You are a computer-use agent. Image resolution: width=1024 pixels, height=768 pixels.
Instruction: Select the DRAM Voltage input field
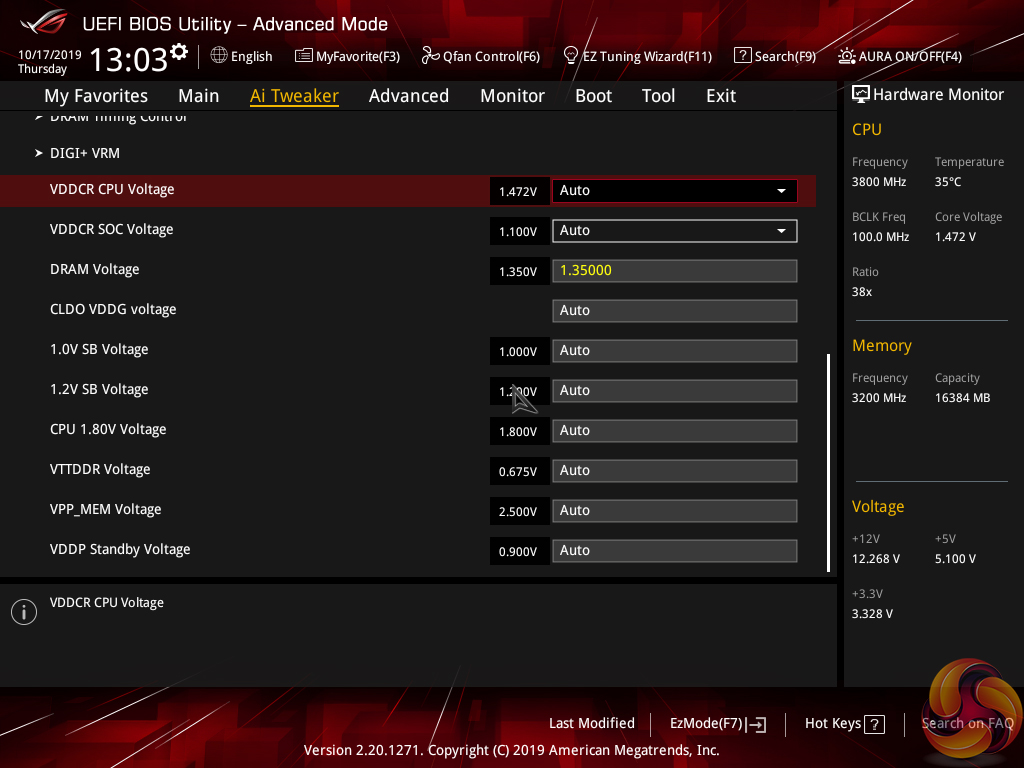tap(674, 271)
